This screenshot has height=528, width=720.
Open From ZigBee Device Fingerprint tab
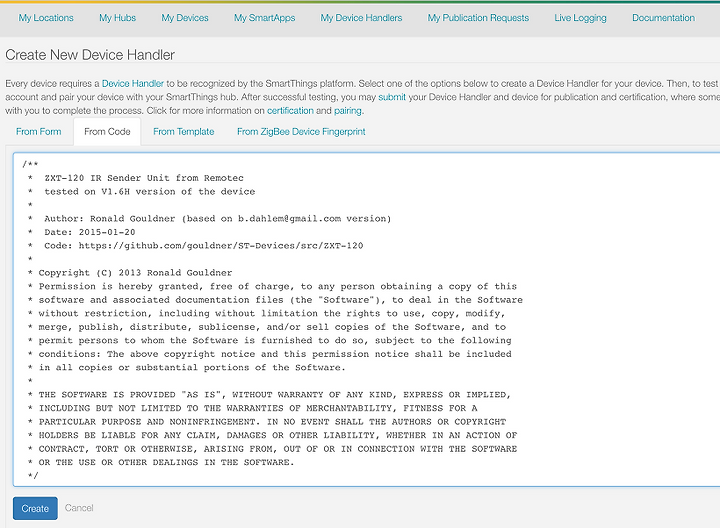click(301, 132)
